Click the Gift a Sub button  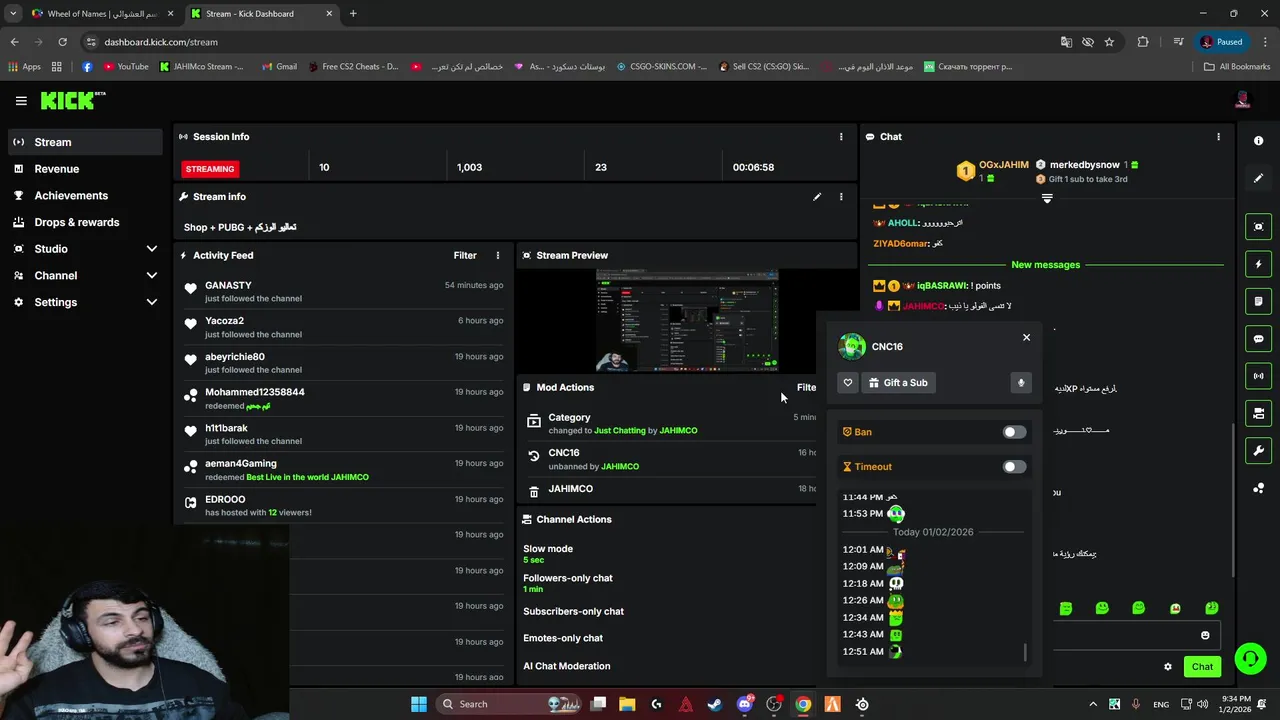tap(898, 382)
